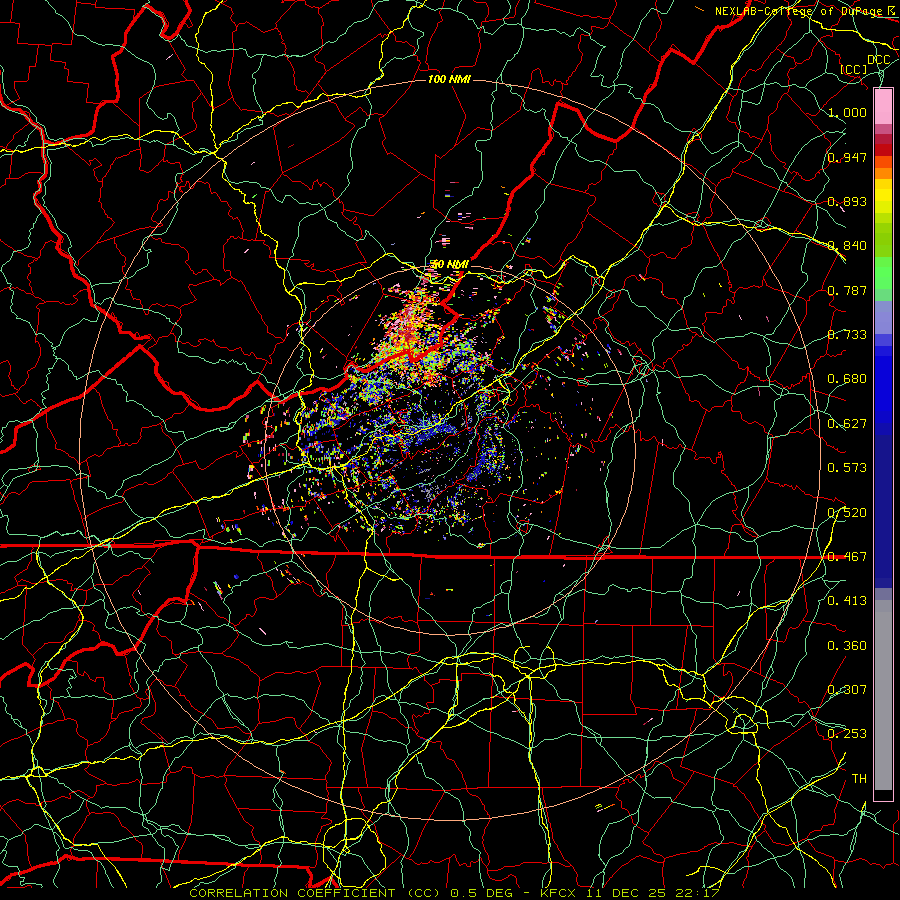This screenshot has height=900, width=900.
Task: Select the 0.307 legend value
Action: click(847, 690)
